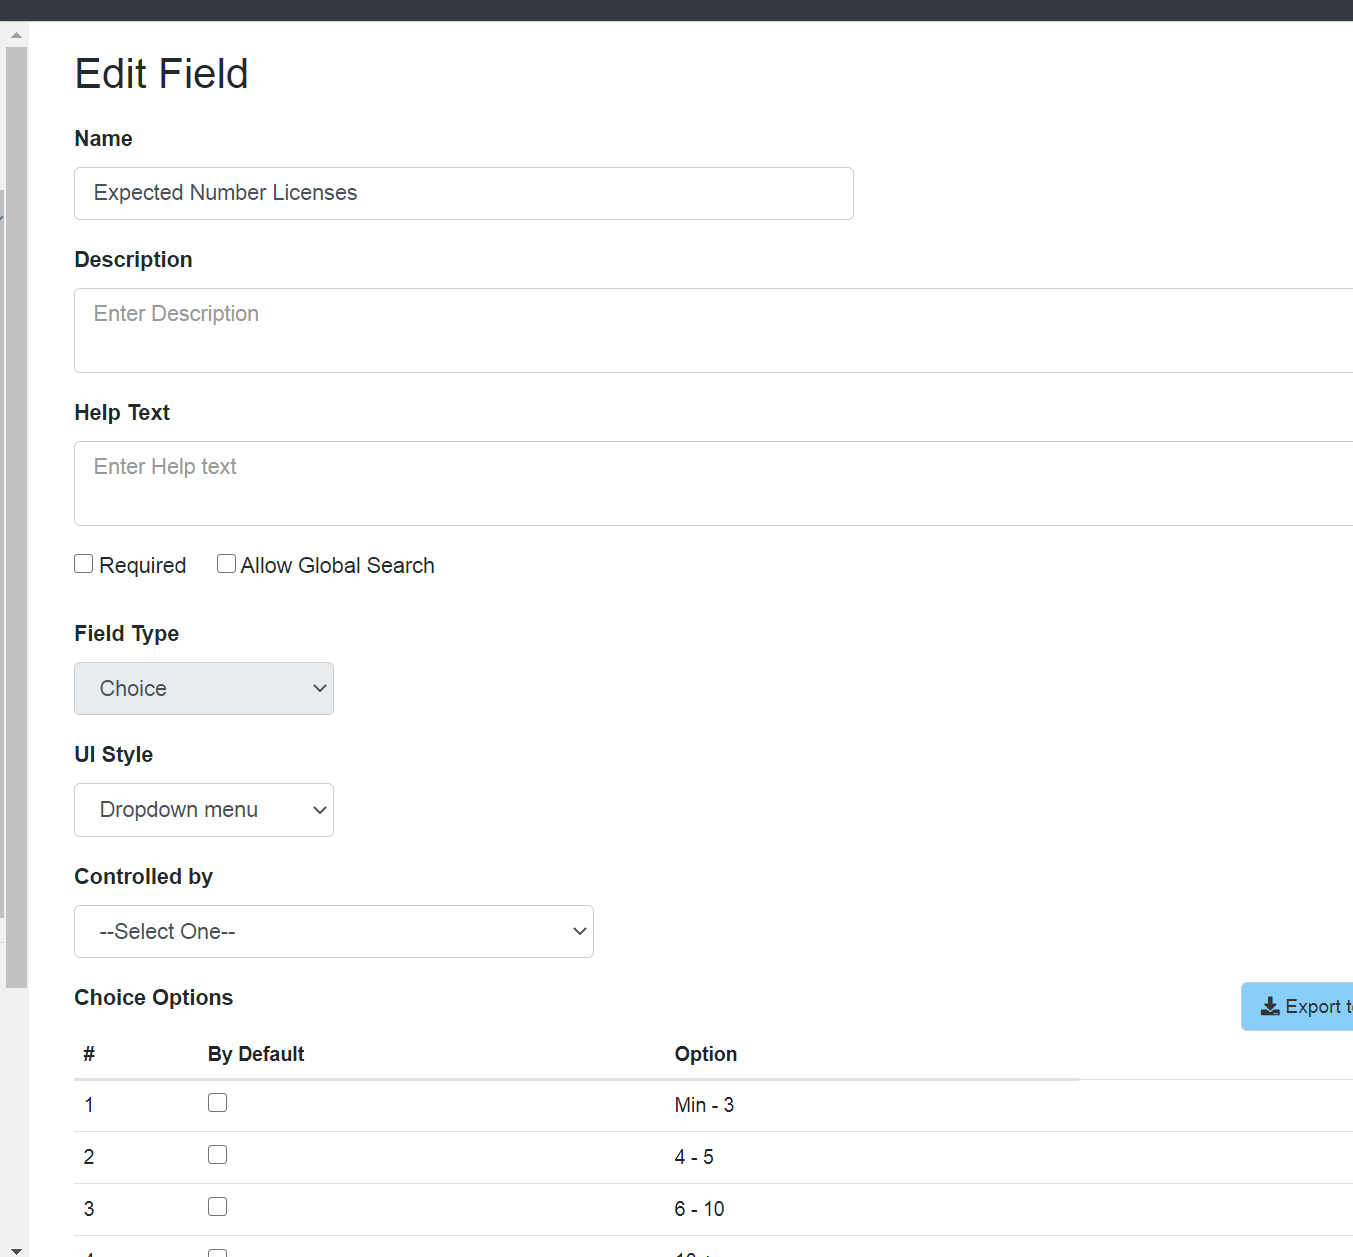Image resolution: width=1353 pixels, height=1257 pixels.
Task: Set Min - 3 option as default
Action: 217,1103
